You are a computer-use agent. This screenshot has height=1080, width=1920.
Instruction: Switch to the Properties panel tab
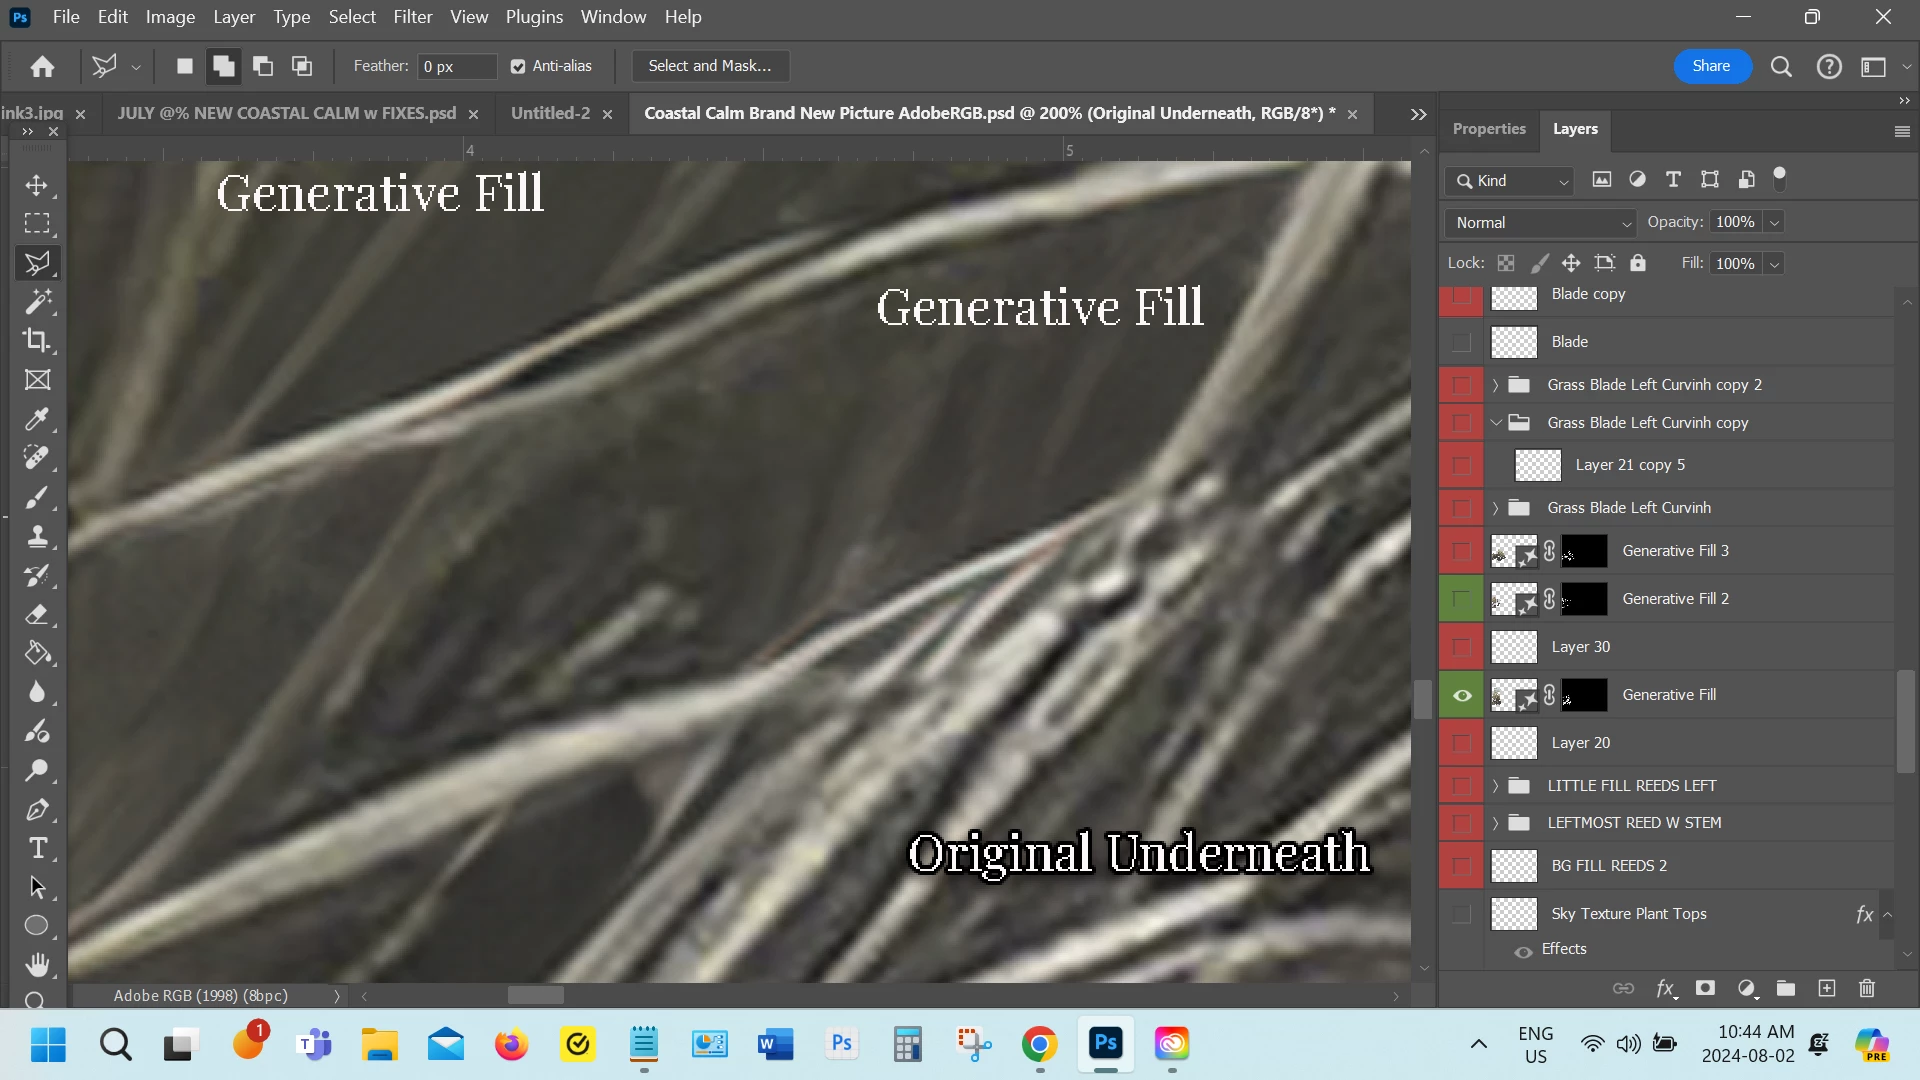point(1488,129)
